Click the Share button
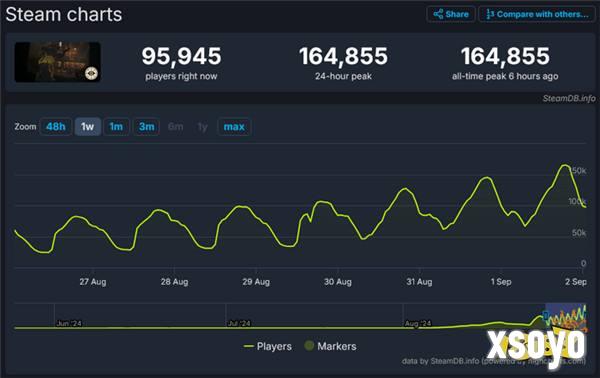600x378 pixels. coord(451,15)
